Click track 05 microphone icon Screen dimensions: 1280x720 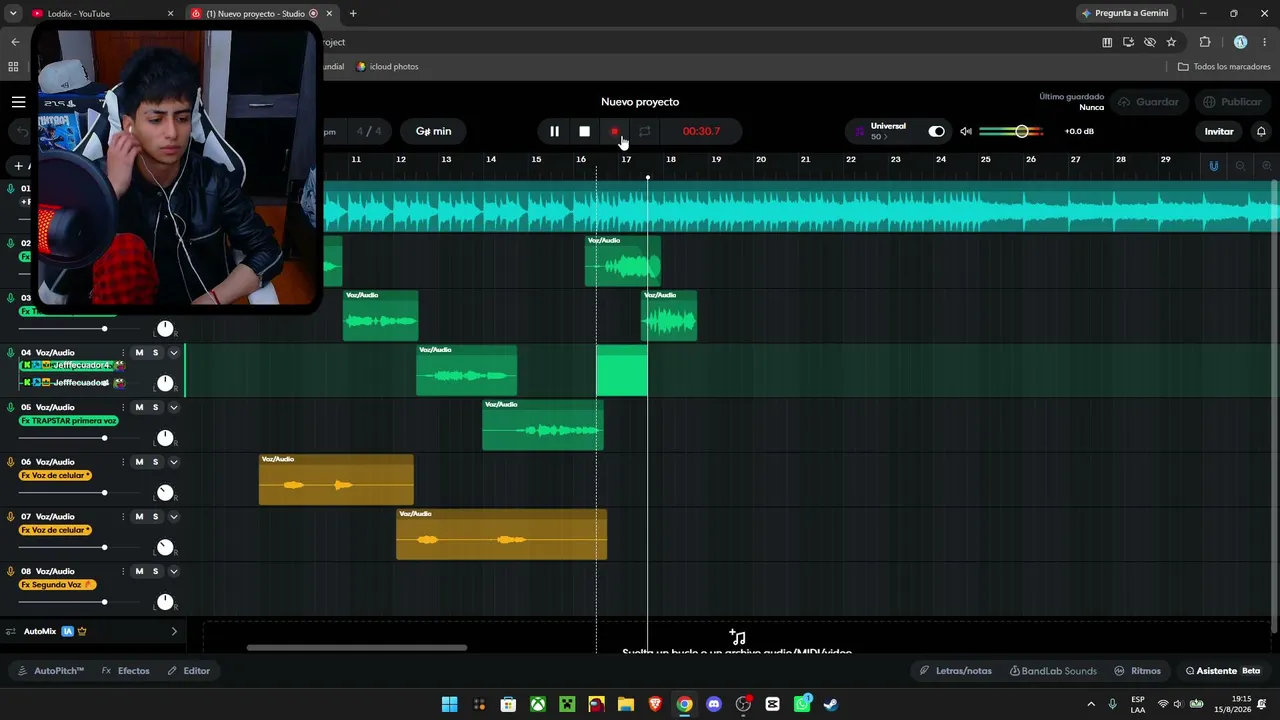coord(11,407)
